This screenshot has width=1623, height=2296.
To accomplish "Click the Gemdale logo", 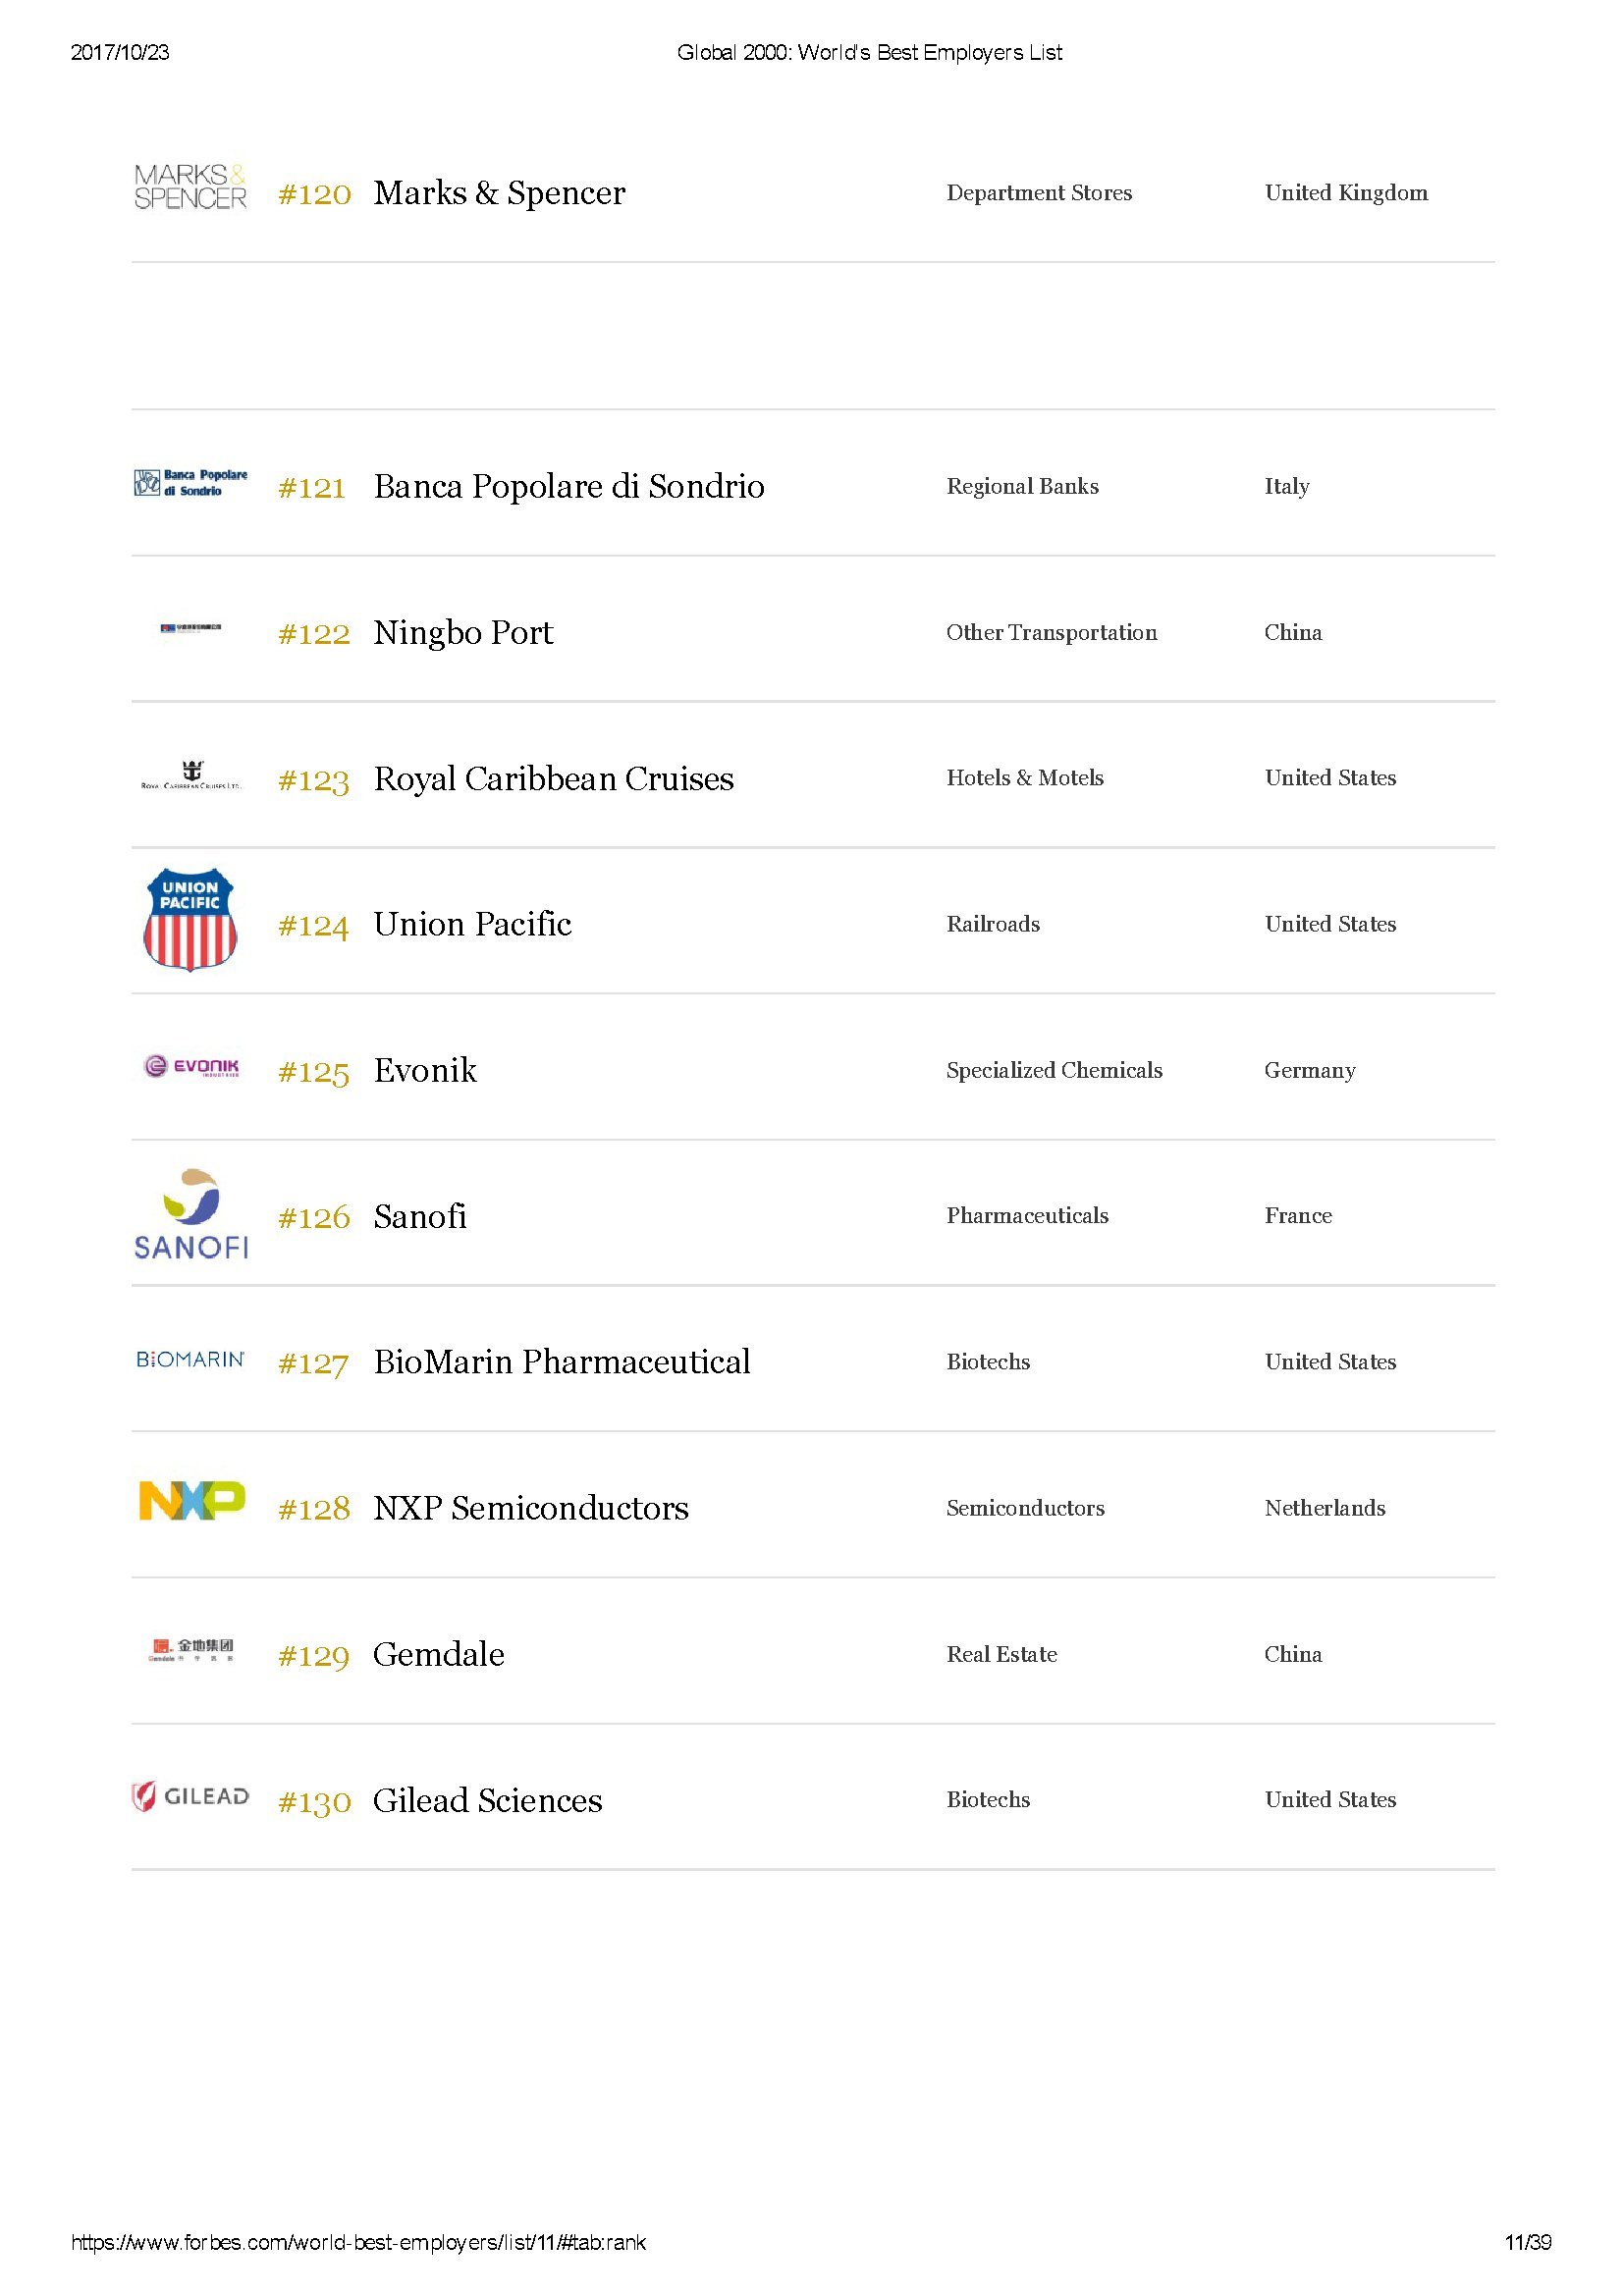I will pyautogui.click(x=191, y=1649).
